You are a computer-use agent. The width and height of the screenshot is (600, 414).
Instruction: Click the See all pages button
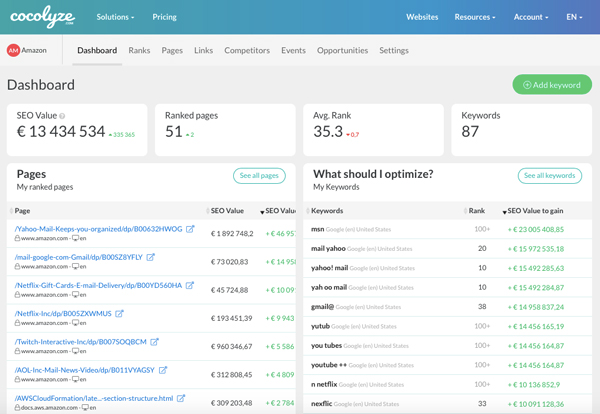click(259, 176)
